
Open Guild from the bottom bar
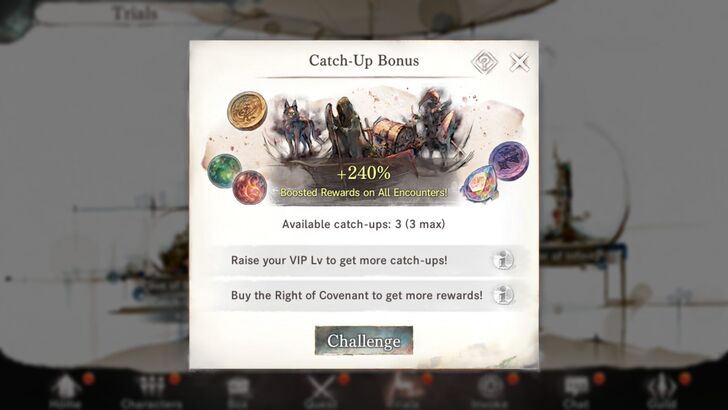(x=662, y=391)
